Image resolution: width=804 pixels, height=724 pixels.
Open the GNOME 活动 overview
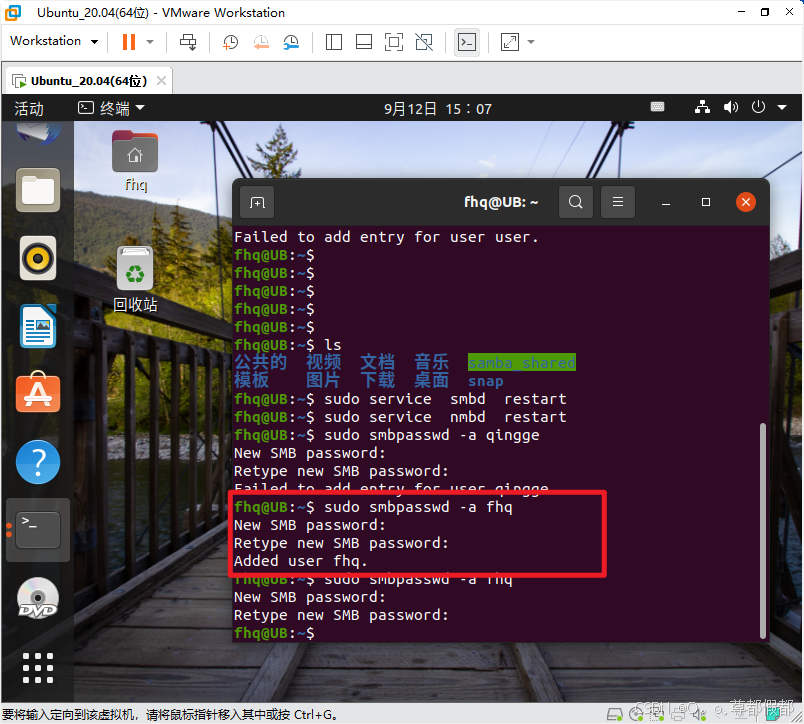[x=29, y=109]
